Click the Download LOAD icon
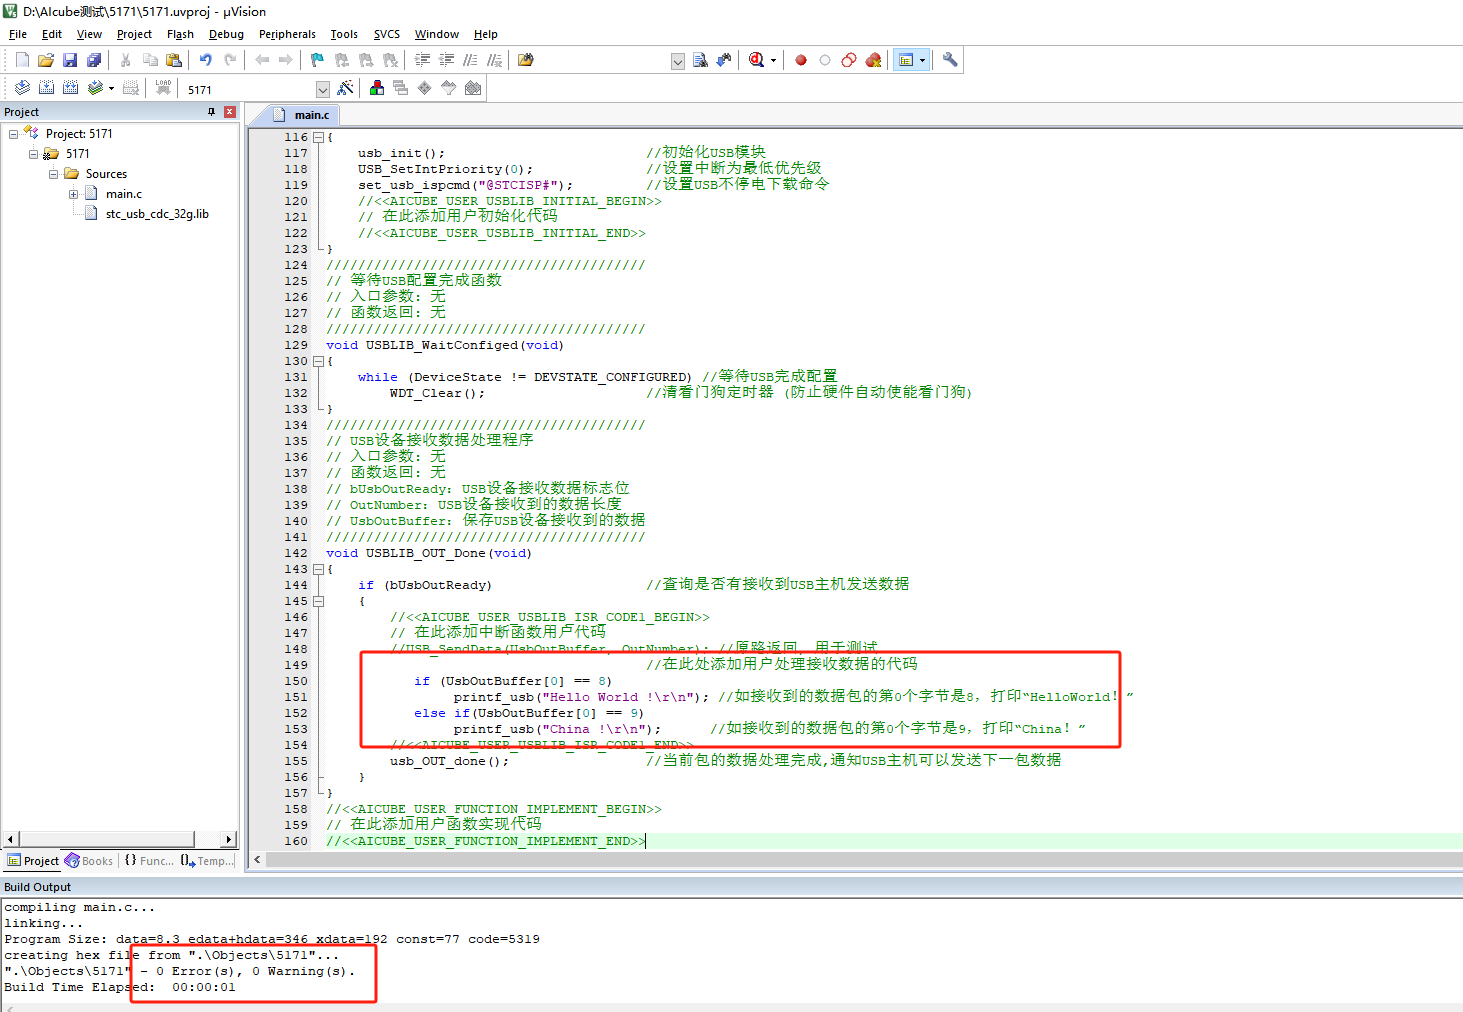 tap(163, 89)
